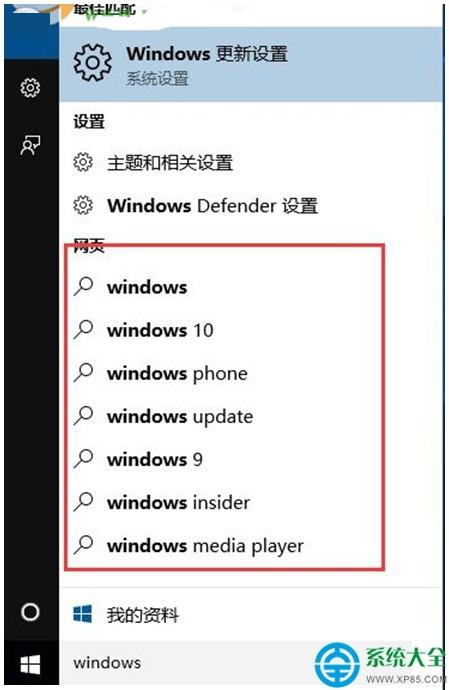Open the sidebar settings gear icon
This screenshot has width=449, height=690.
pyautogui.click(x=30, y=88)
